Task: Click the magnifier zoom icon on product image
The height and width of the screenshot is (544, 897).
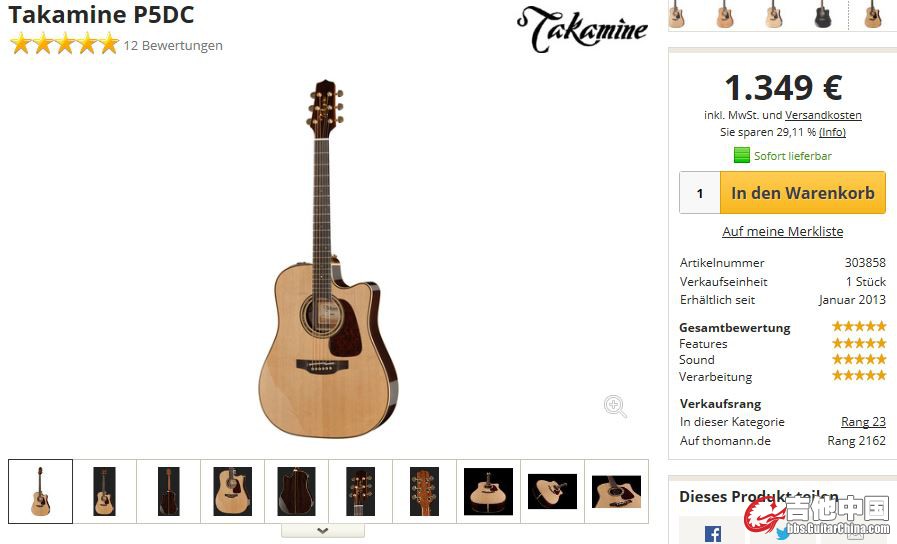Action: (x=615, y=406)
